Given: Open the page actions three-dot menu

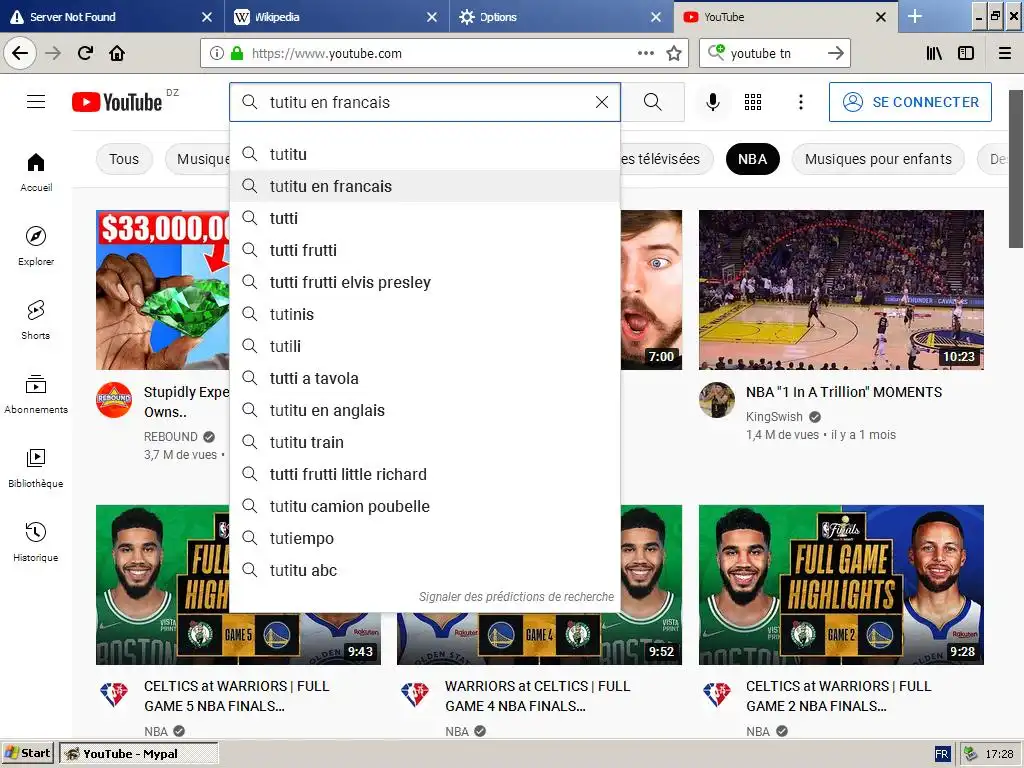Looking at the screenshot, I should click(x=645, y=53).
